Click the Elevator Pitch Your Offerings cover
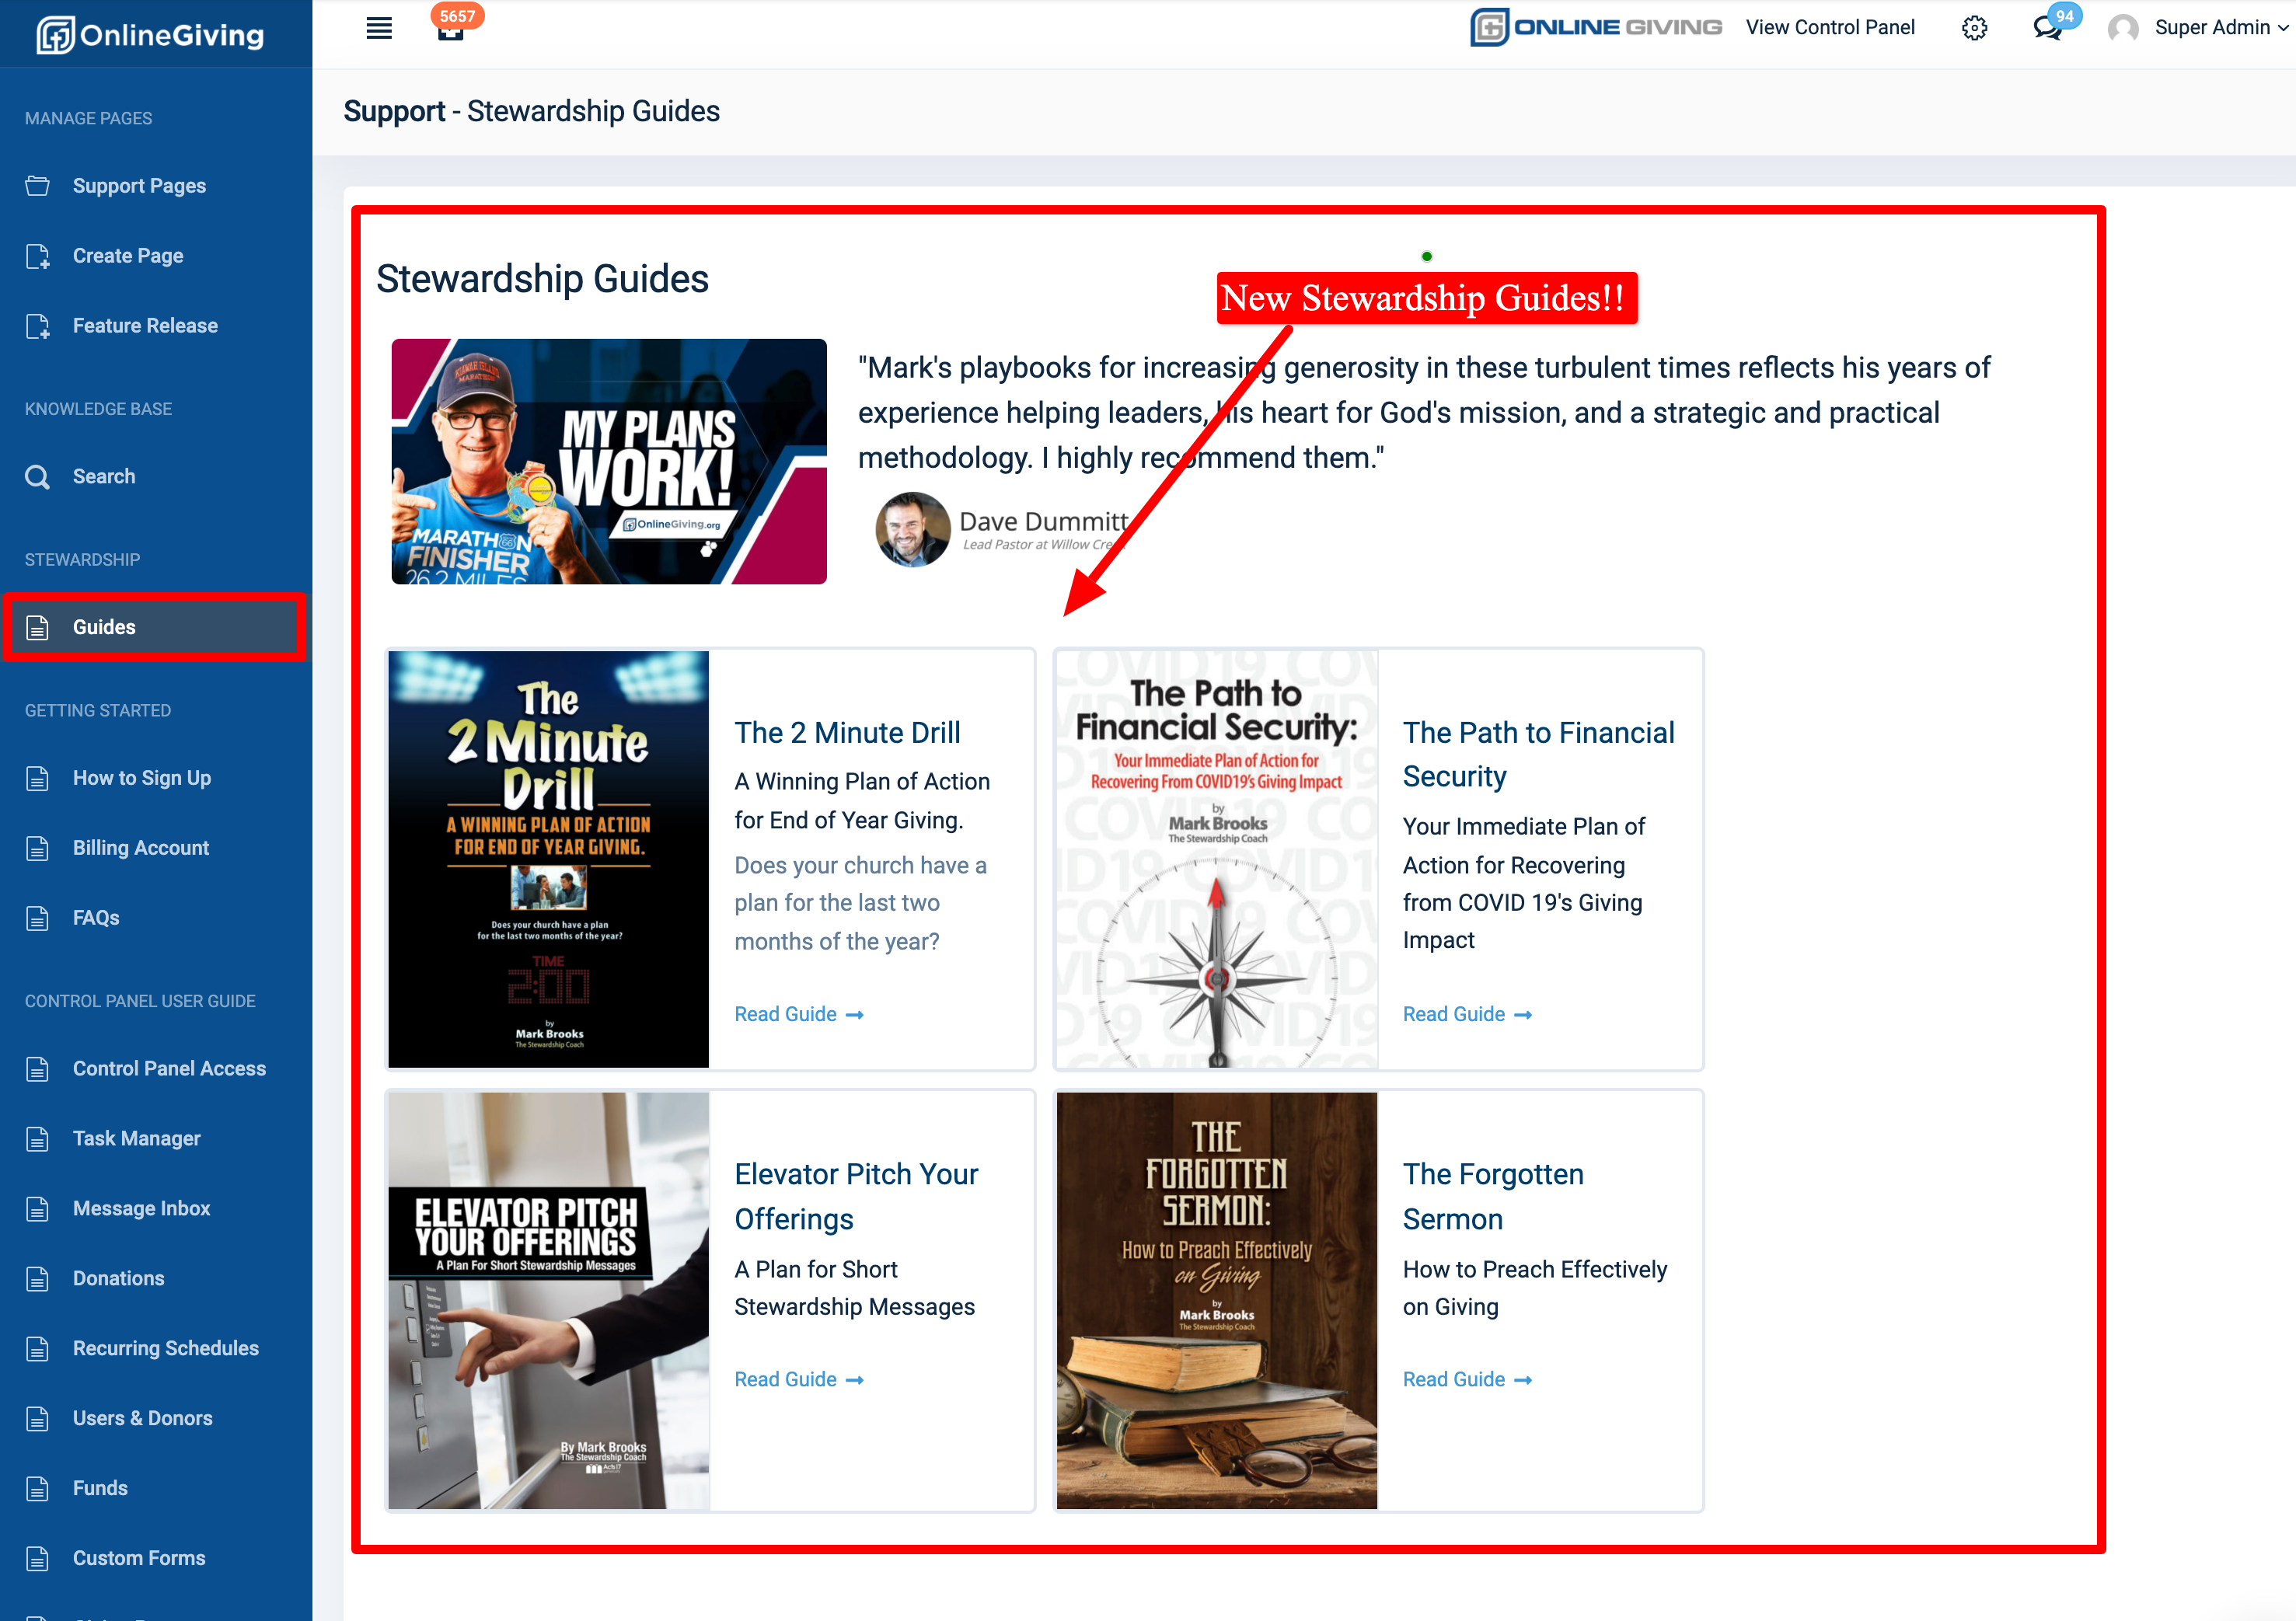This screenshot has width=2296, height=1621. coord(549,1300)
